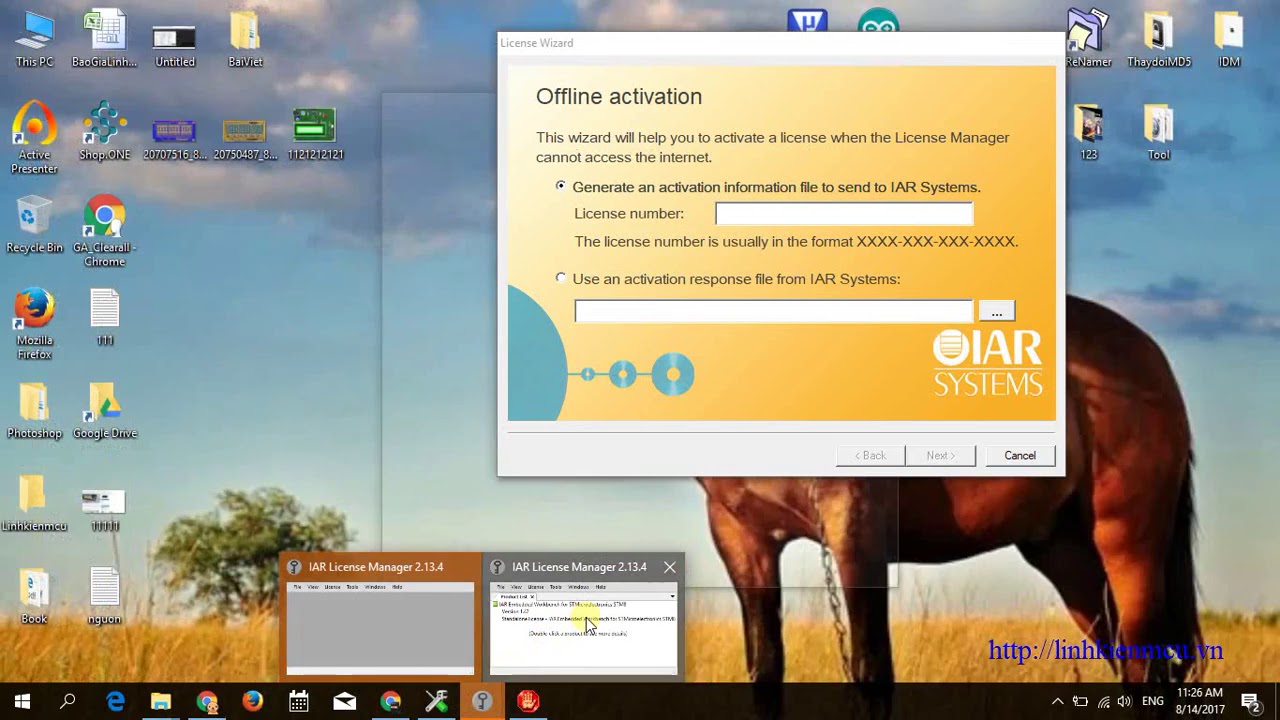Open the IDM folder on desktop
The width and height of the screenshot is (1280, 720).
(x=1229, y=40)
